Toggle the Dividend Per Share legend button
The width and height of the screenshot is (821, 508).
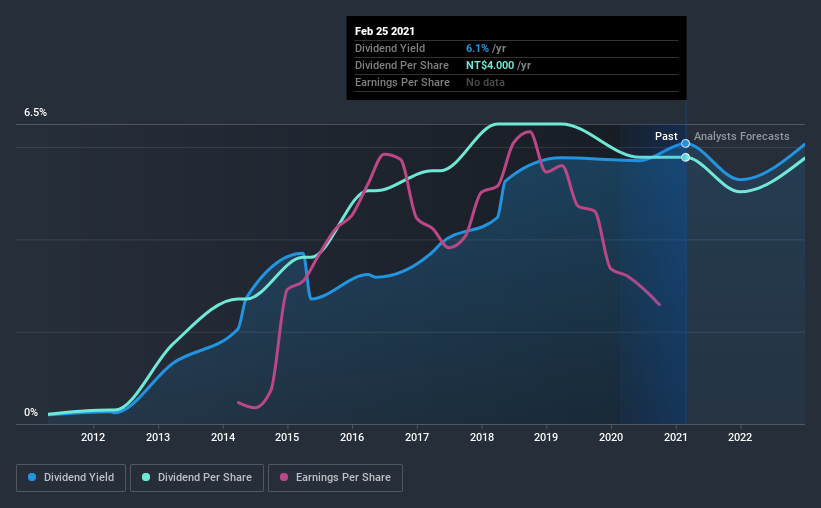197,478
